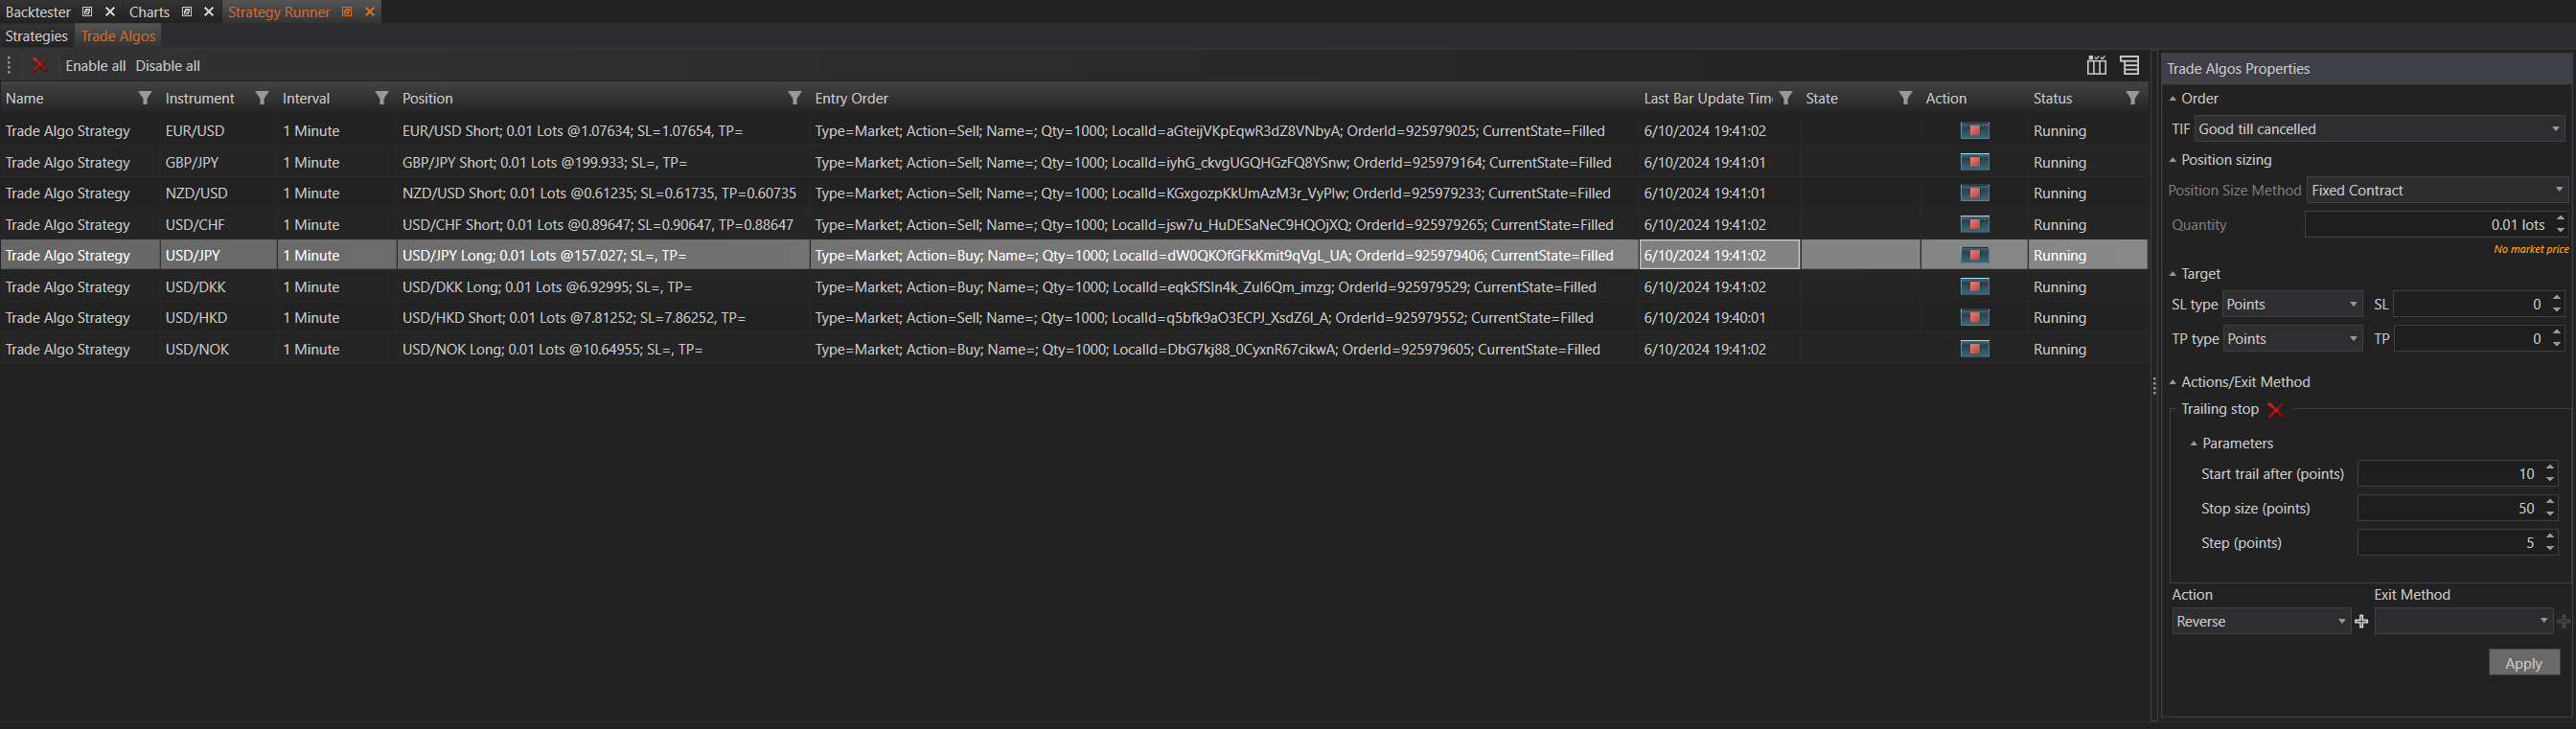Screen dimensions: 2576x729
Task: Stop the EUR/USD trade algo
Action: pos(1974,131)
